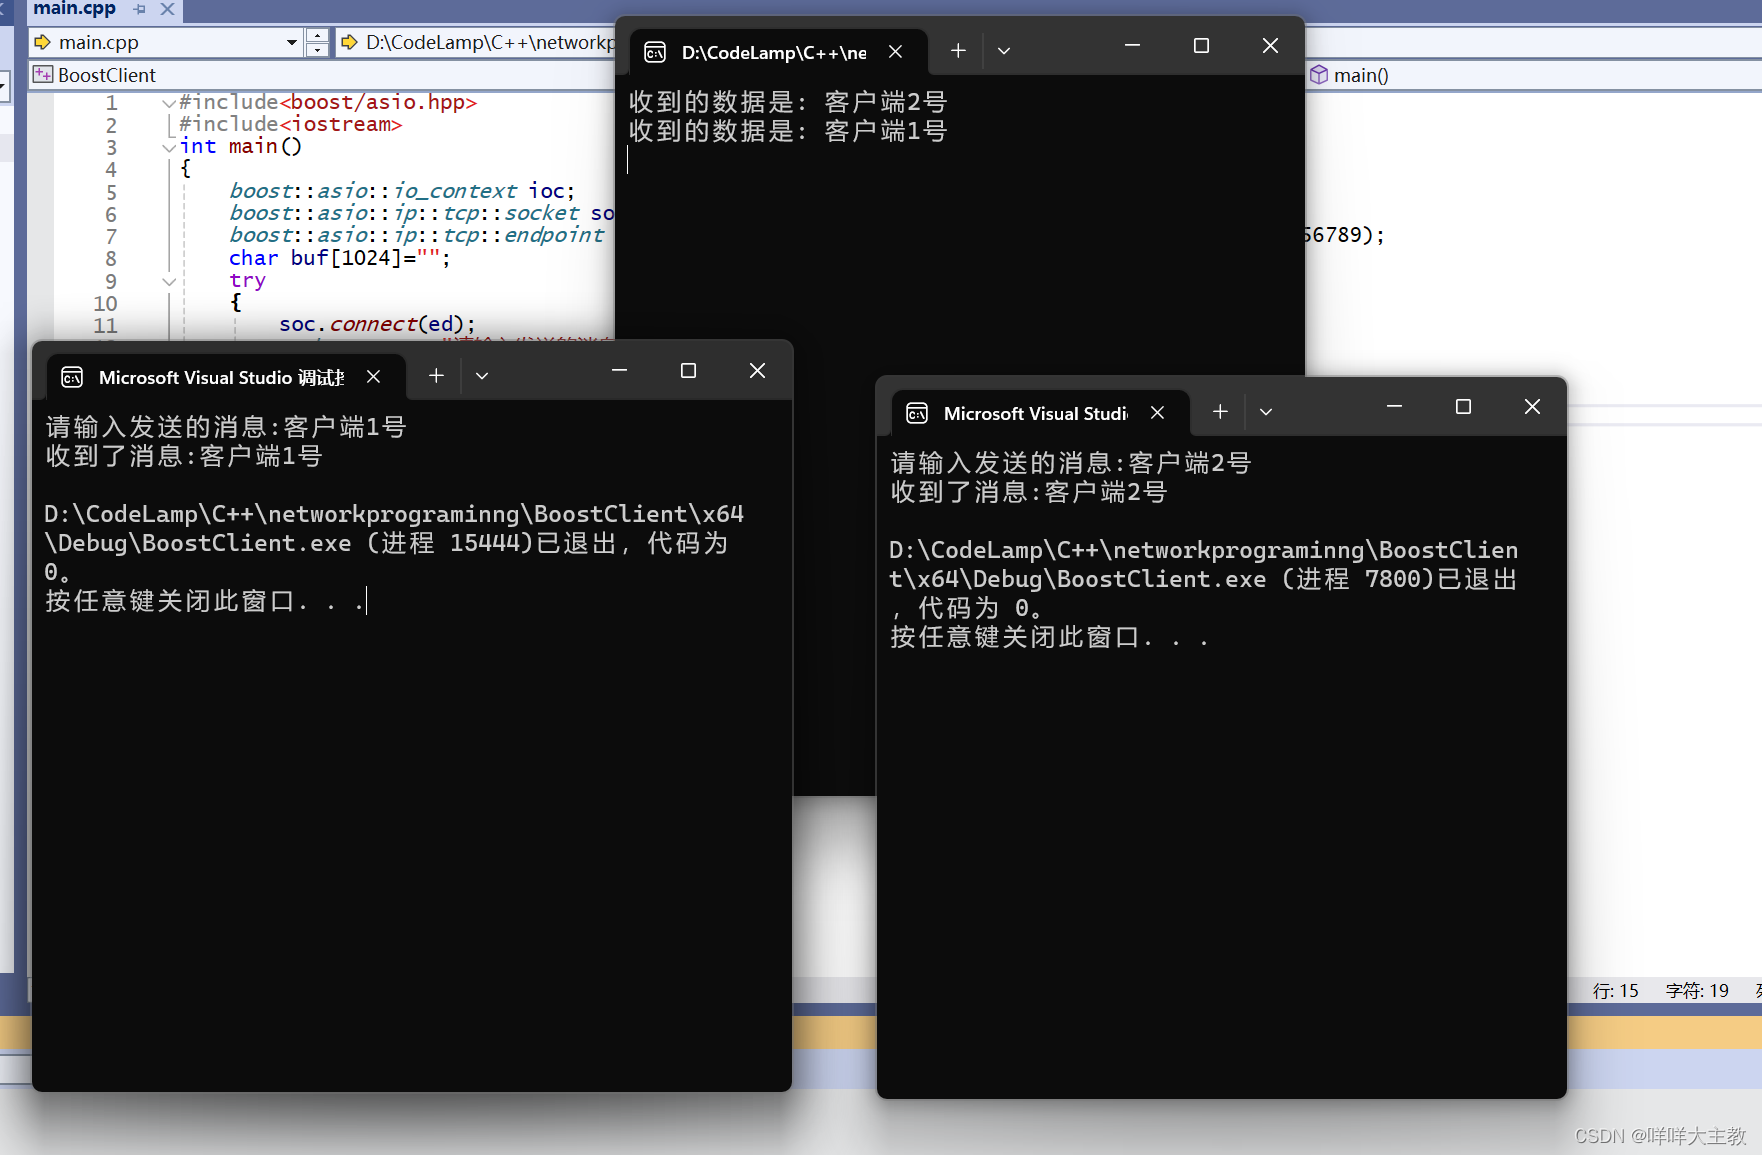Click the main.cpp tab title
This screenshot has width=1762, height=1155.
(x=74, y=9)
